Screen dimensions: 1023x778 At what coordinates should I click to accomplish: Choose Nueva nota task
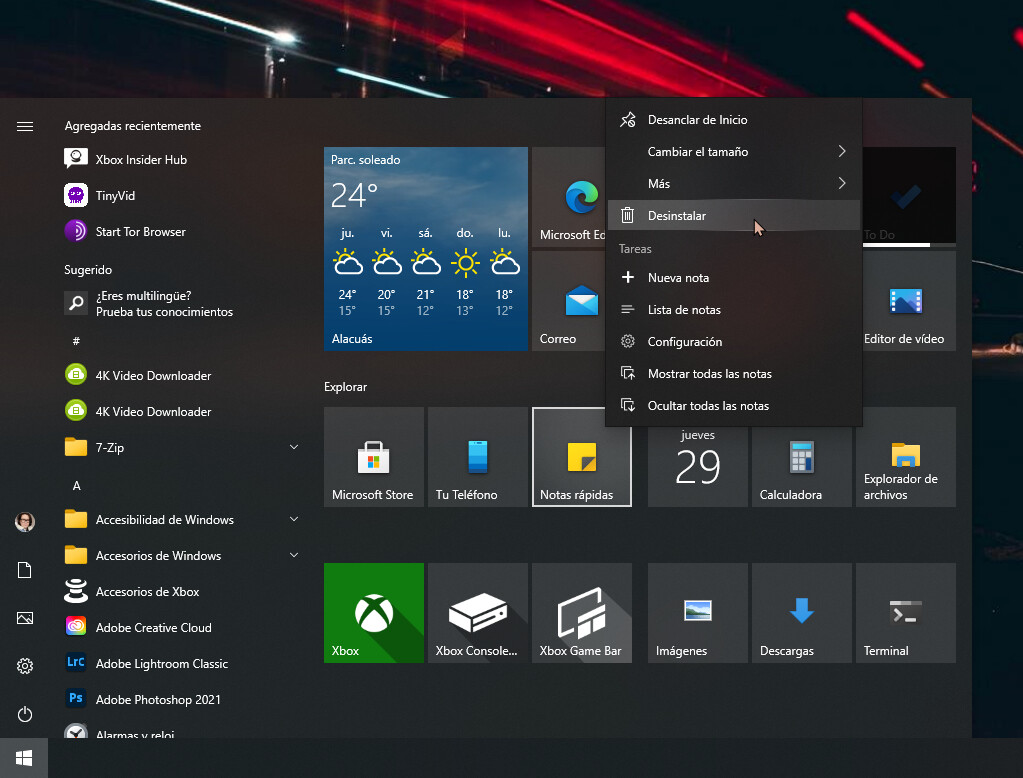[x=734, y=277]
